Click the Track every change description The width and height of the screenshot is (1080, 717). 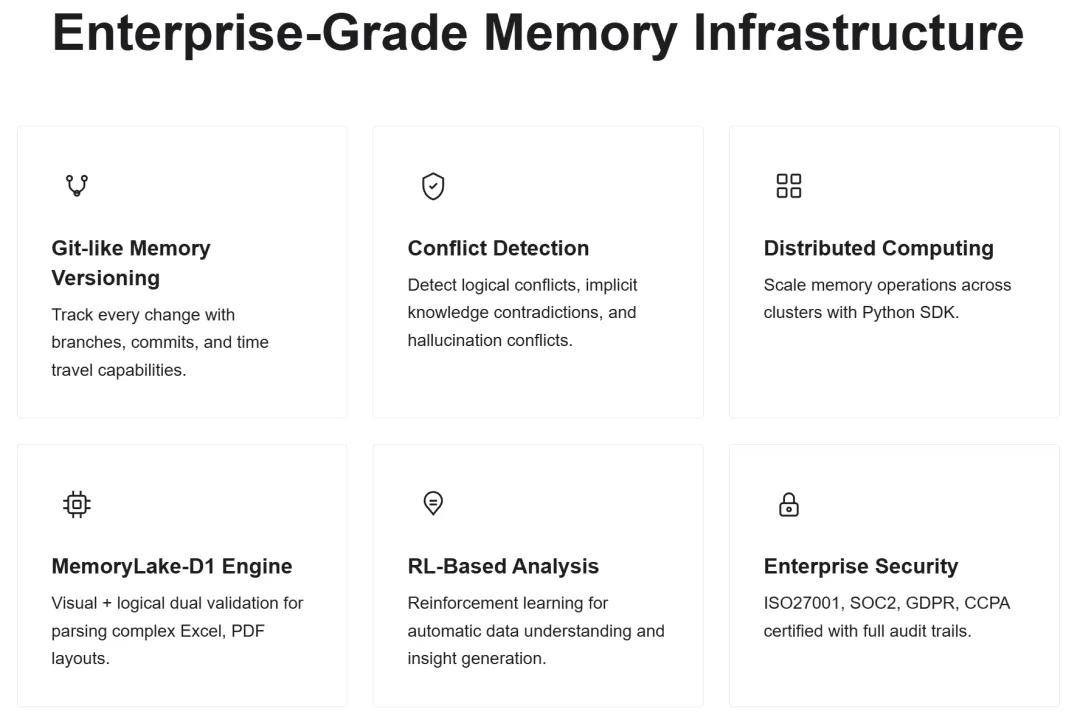click(x=143, y=315)
